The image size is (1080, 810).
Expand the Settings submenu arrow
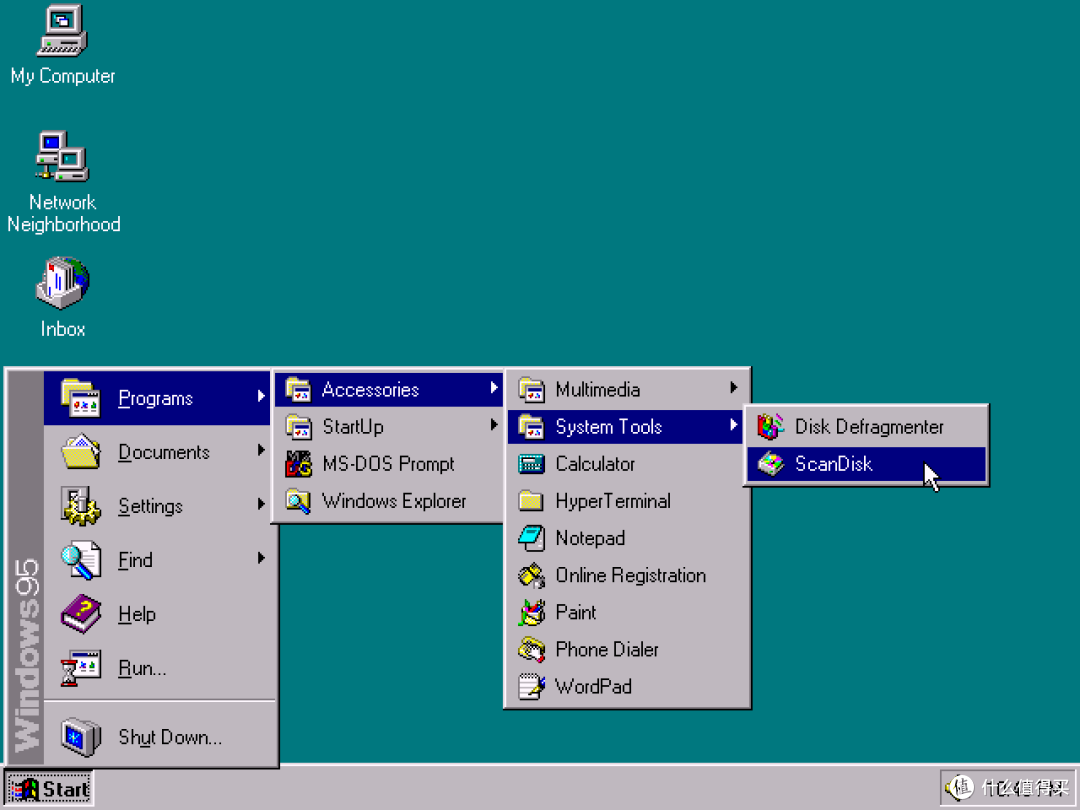coord(261,504)
